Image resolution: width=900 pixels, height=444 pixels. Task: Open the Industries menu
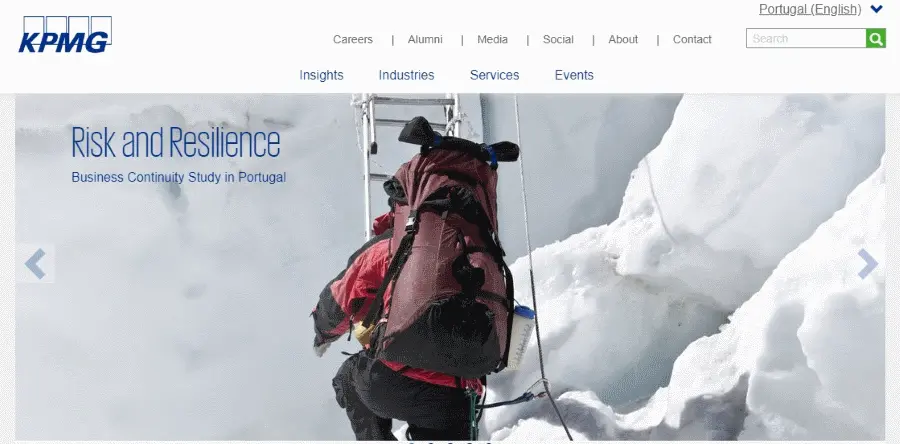click(406, 75)
